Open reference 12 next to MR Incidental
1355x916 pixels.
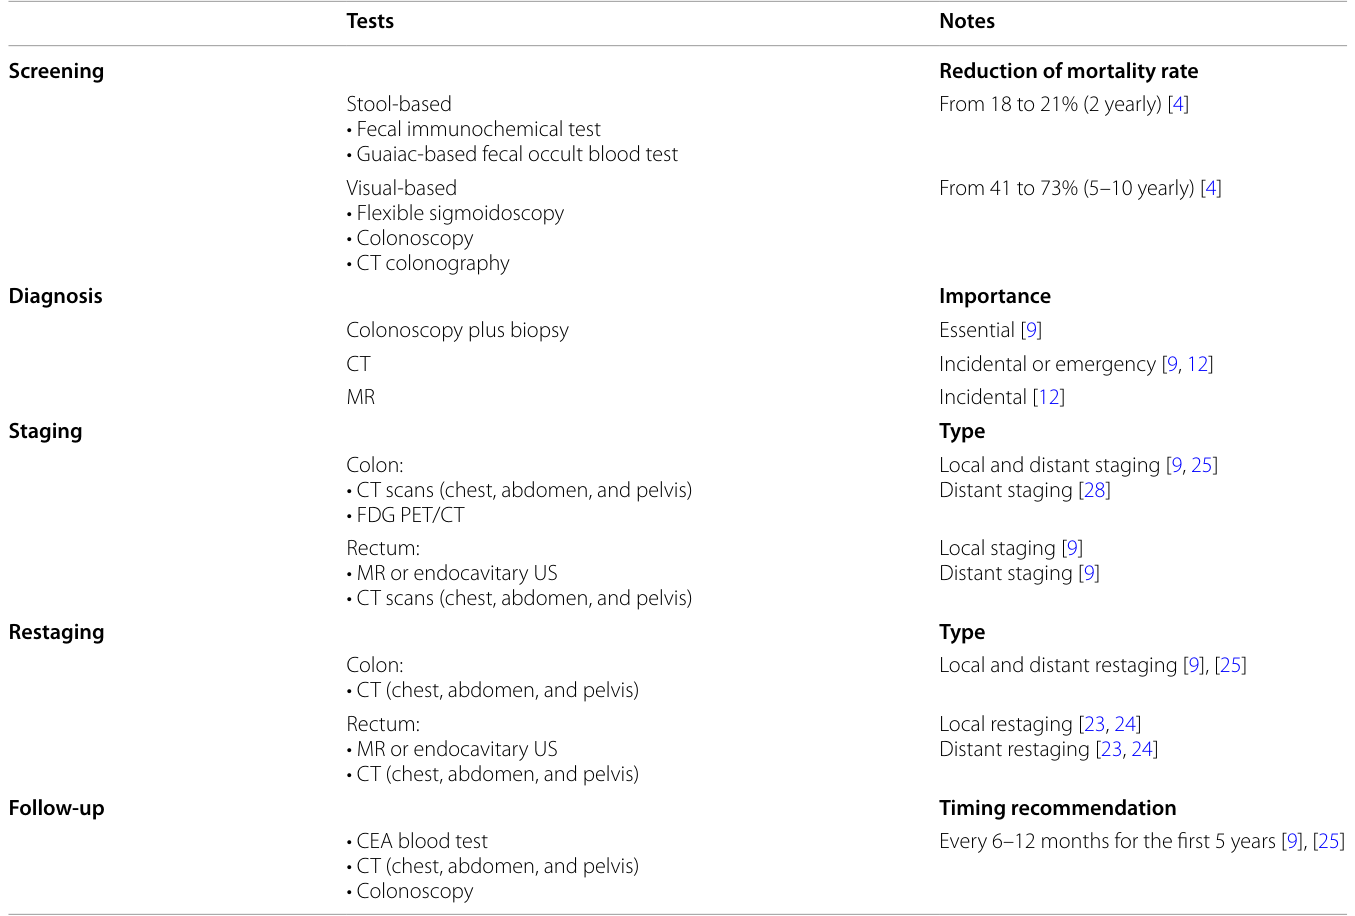[x=1049, y=397]
